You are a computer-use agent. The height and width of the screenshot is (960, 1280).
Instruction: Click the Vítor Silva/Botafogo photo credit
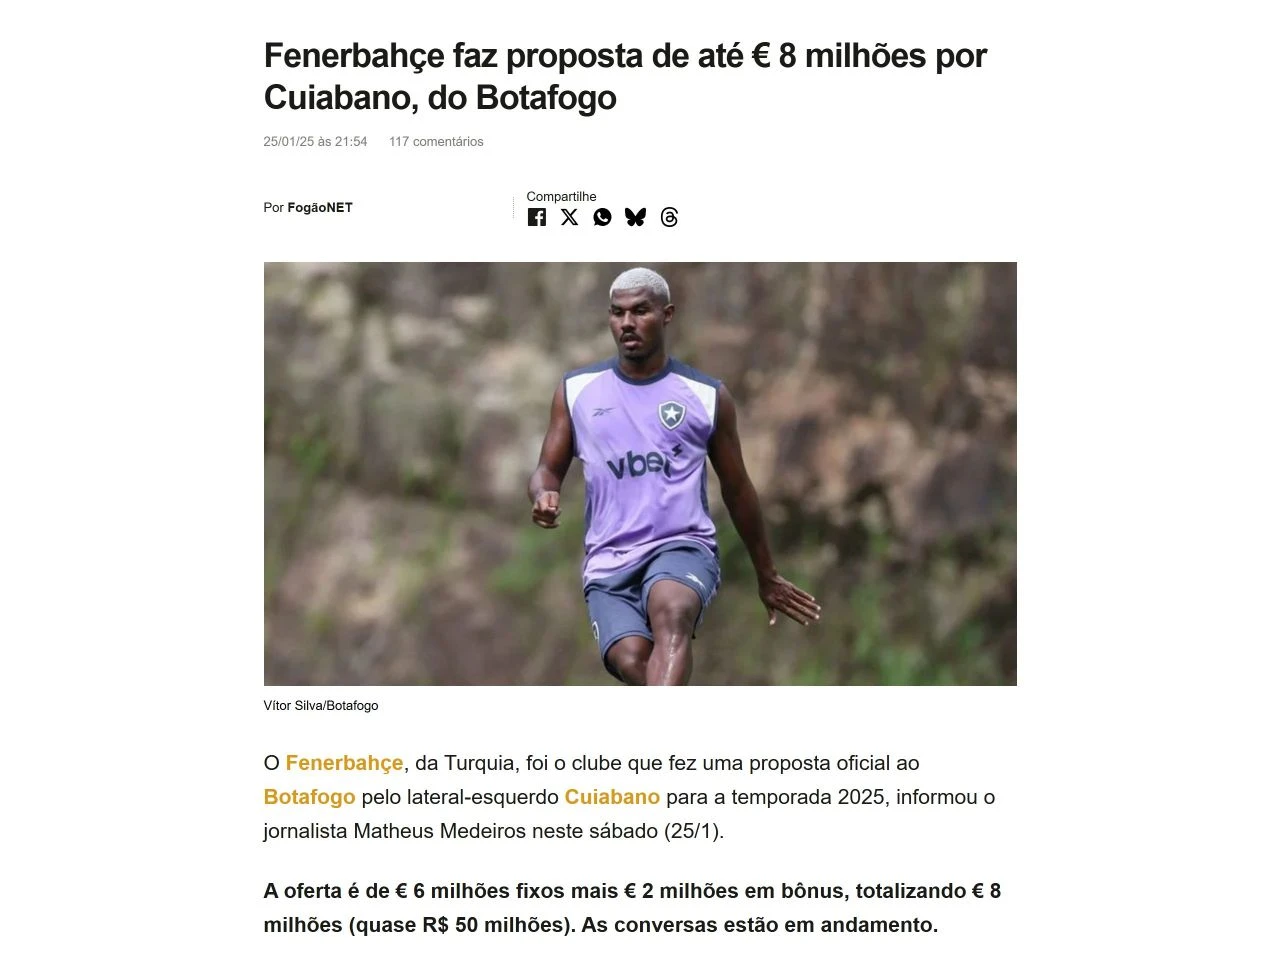click(x=321, y=706)
